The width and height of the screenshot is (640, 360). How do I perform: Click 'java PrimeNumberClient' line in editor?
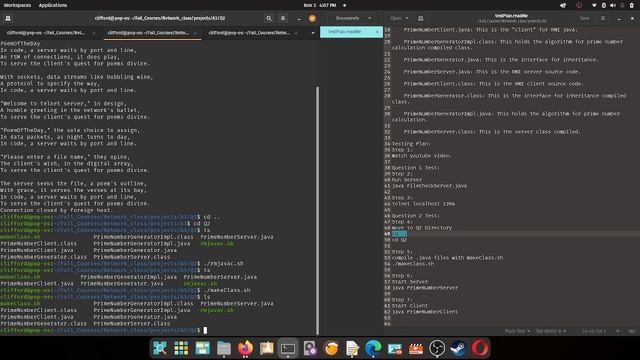(424, 312)
